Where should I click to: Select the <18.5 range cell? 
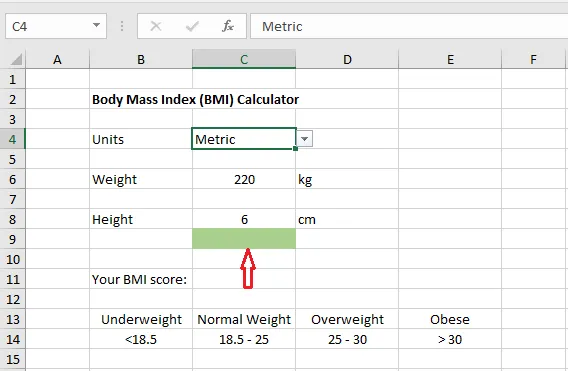click(141, 339)
